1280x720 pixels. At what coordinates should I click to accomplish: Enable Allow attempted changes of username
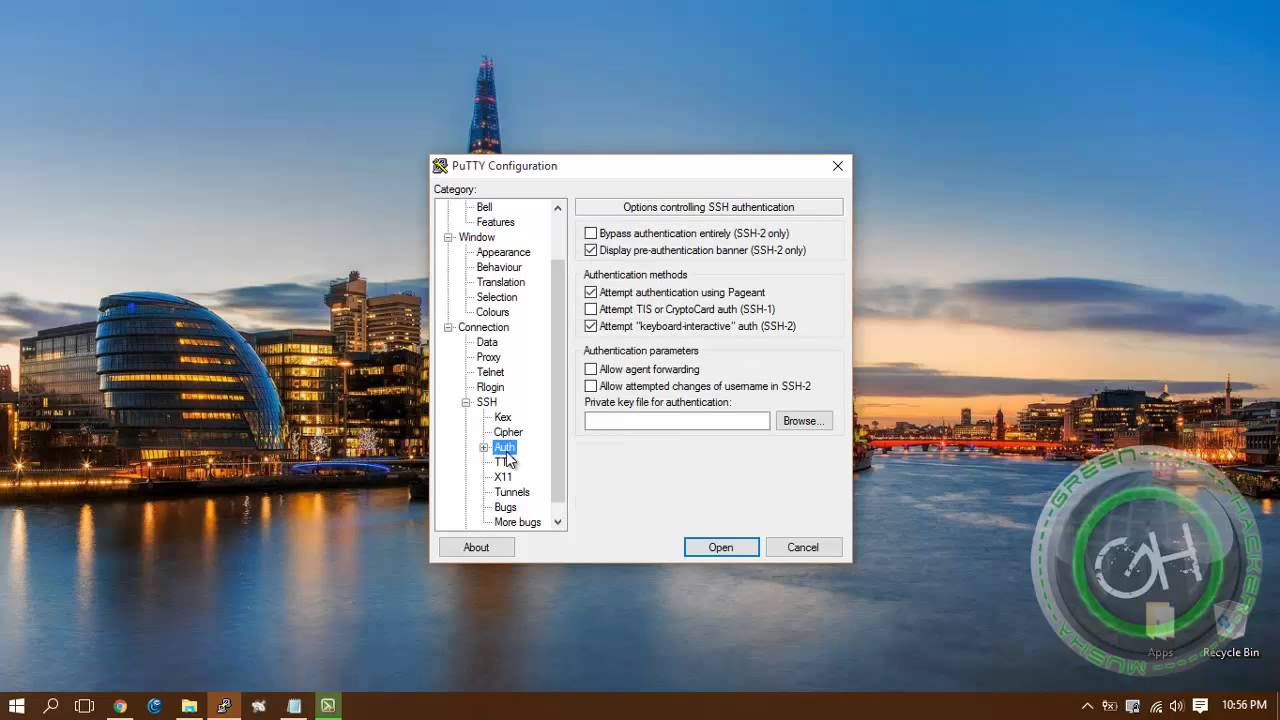[591, 386]
